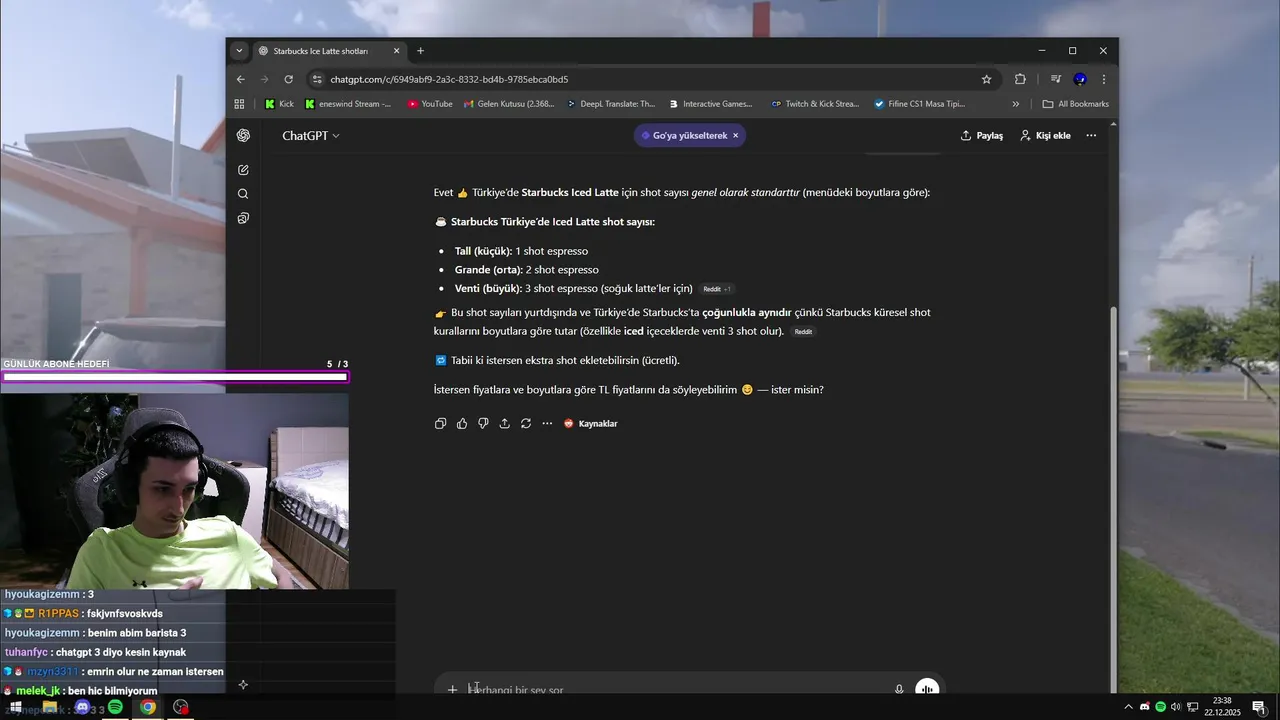This screenshot has width=1280, height=720.
Task: Open the ChatGPT model dropdown
Action: (311, 136)
